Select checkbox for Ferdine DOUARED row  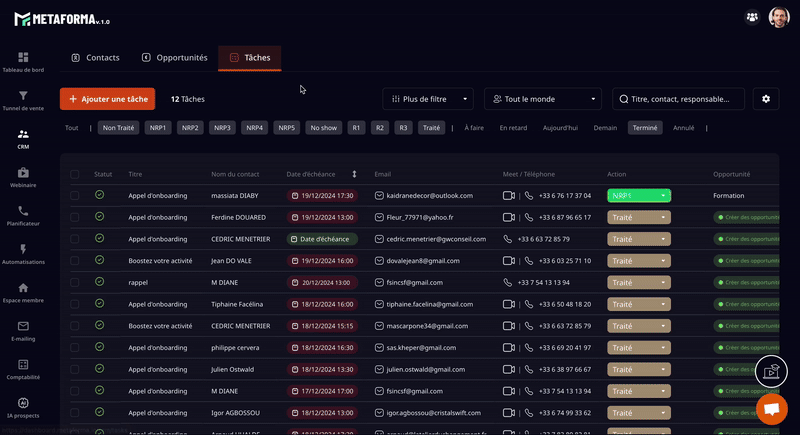click(x=75, y=217)
